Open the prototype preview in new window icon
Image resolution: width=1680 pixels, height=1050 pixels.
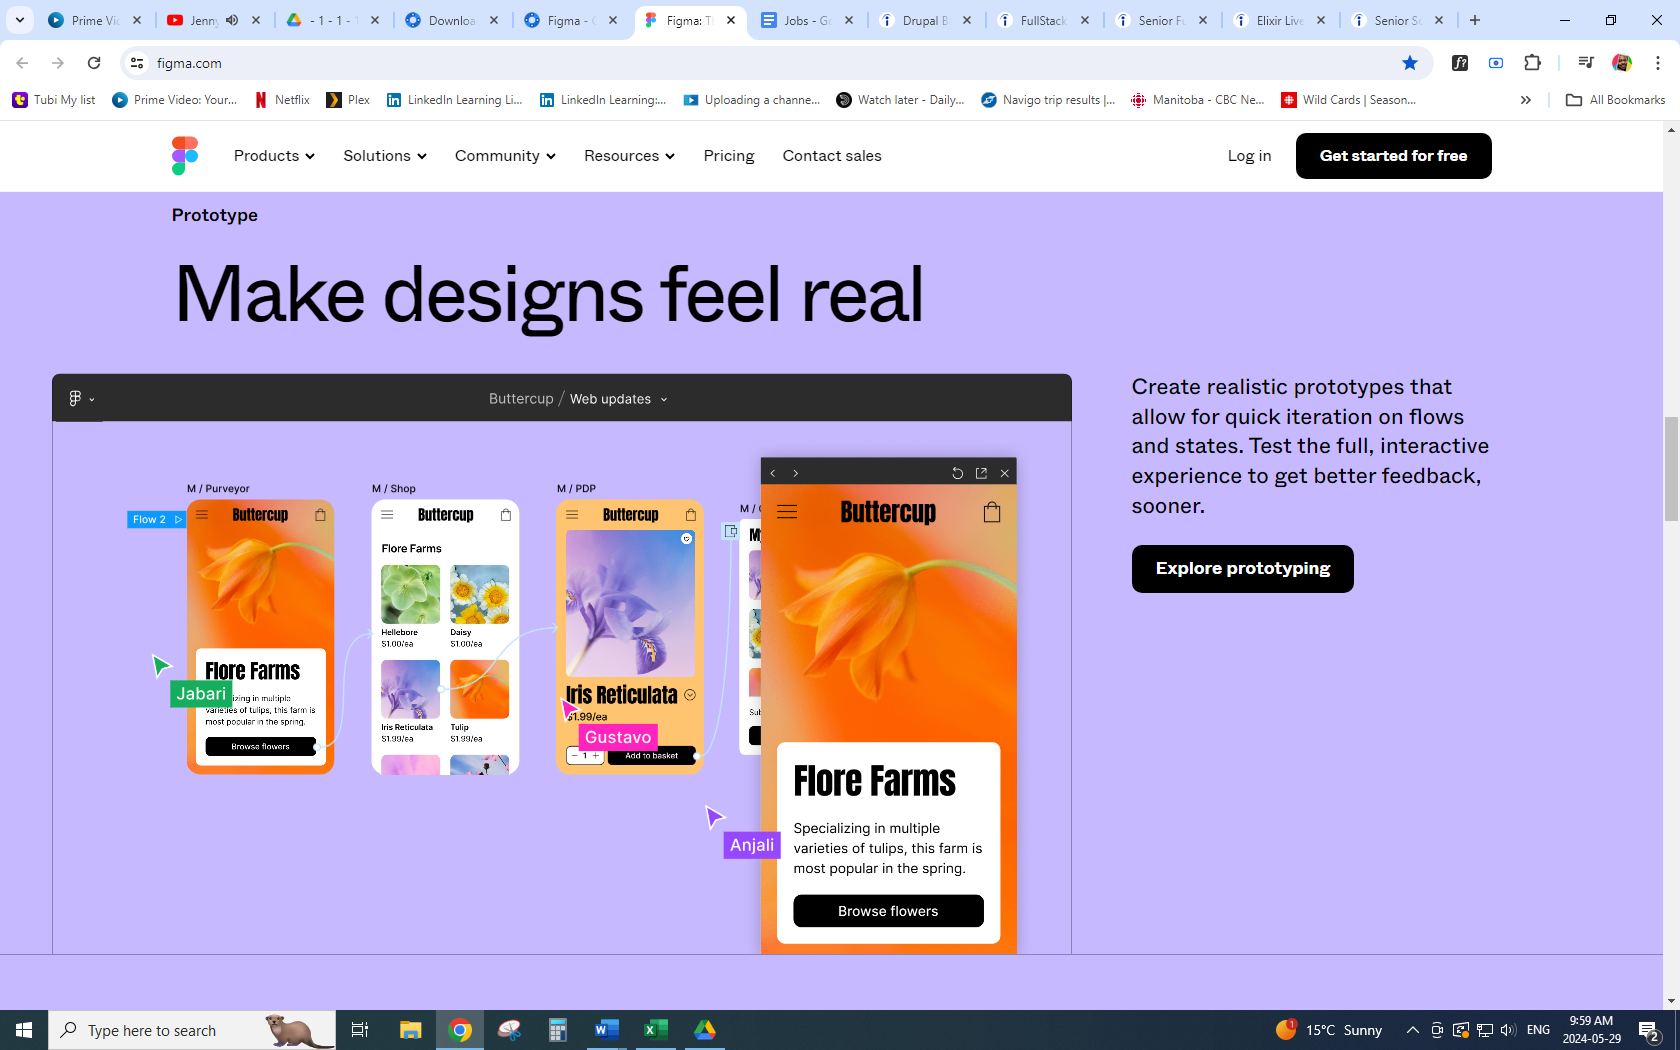[981, 473]
